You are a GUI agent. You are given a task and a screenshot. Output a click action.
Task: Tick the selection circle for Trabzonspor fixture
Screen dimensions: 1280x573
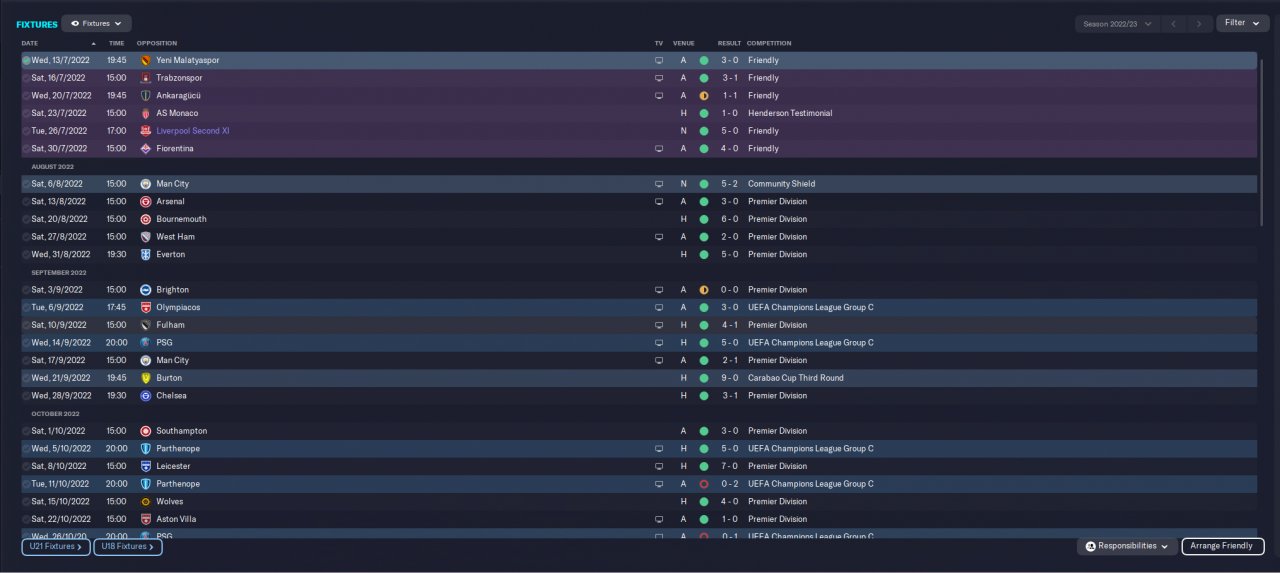click(27, 78)
